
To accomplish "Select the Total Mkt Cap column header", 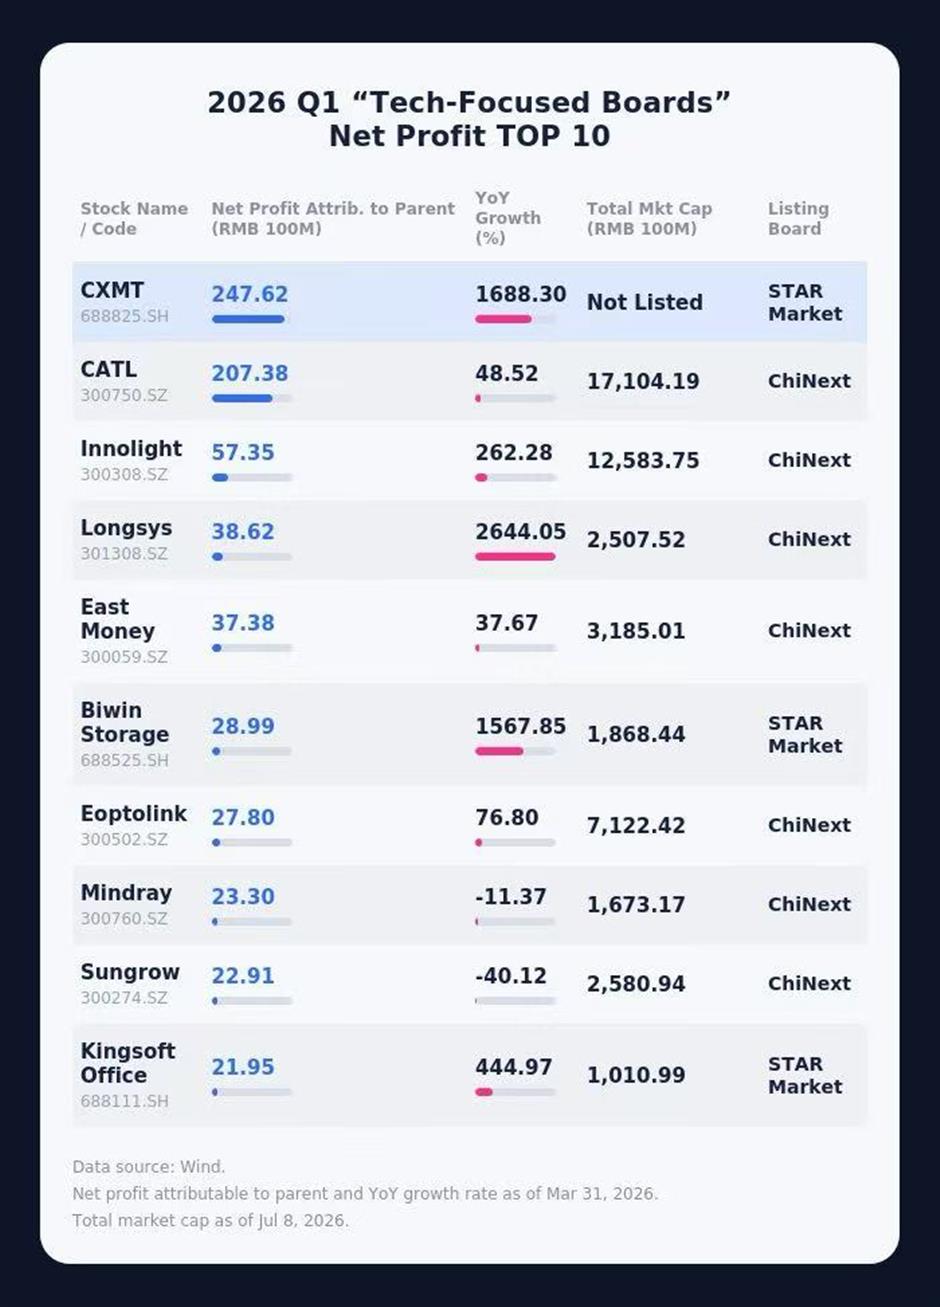I will pos(649,218).
